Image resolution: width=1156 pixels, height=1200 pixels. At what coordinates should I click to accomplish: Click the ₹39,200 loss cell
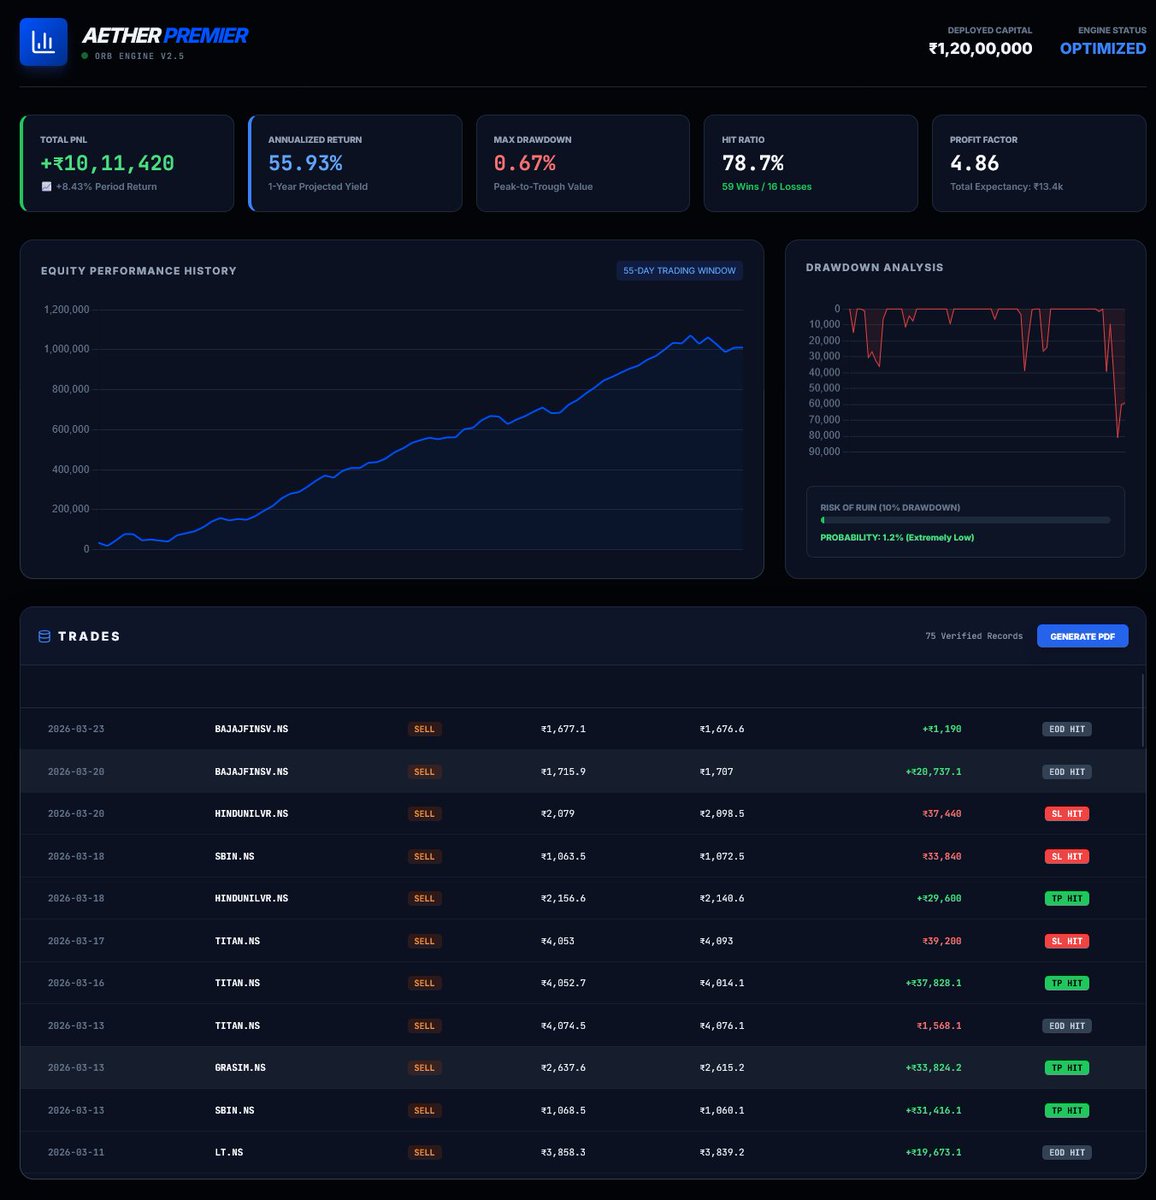942,941
